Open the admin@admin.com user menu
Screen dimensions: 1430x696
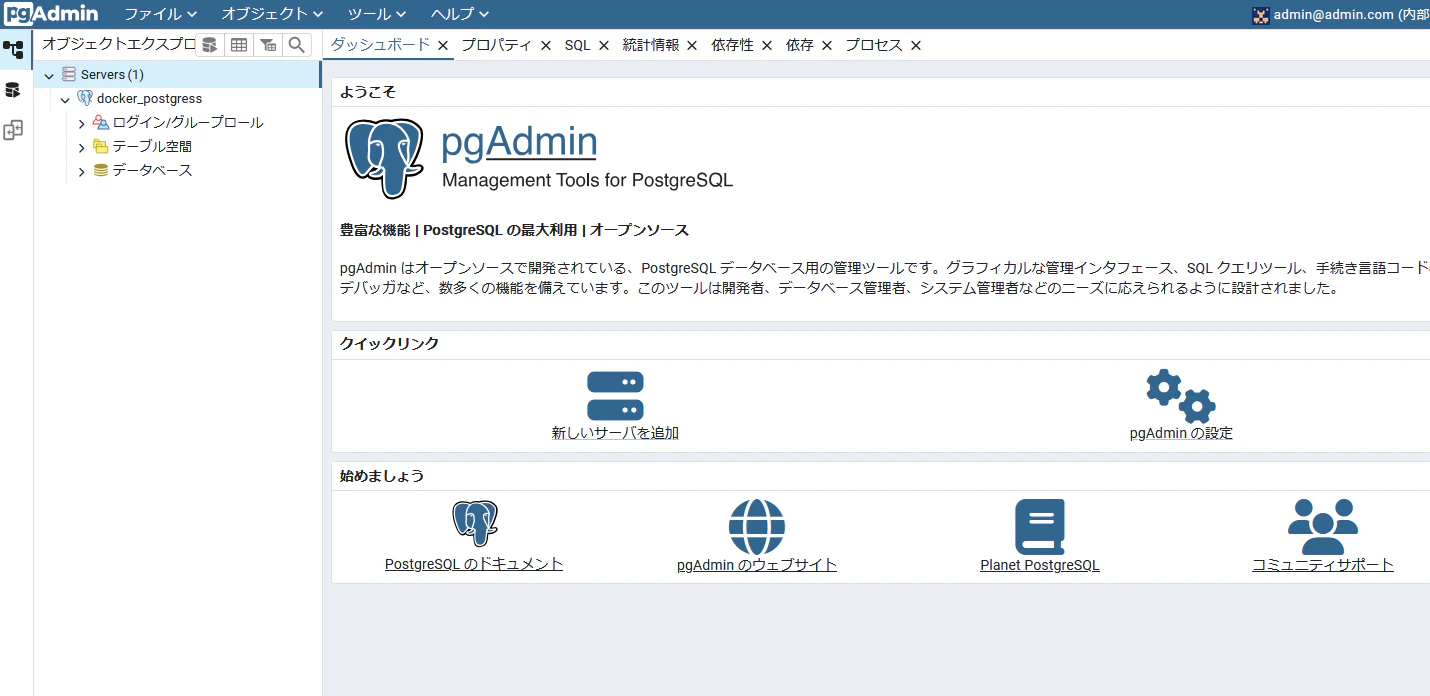pyautogui.click(x=1341, y=15)
